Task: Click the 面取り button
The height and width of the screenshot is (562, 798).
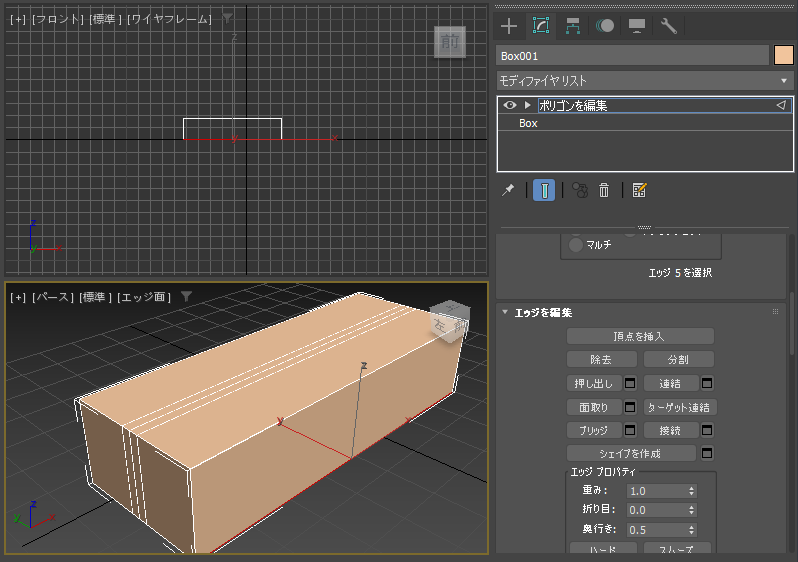Action: click(594, 407)
